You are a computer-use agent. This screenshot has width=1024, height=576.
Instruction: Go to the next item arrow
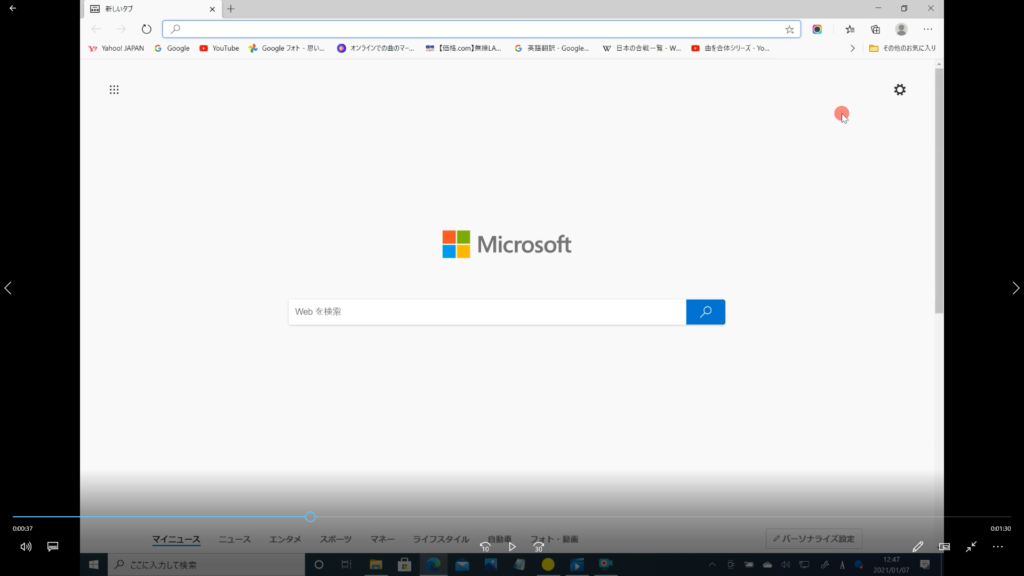point(1016,288)
